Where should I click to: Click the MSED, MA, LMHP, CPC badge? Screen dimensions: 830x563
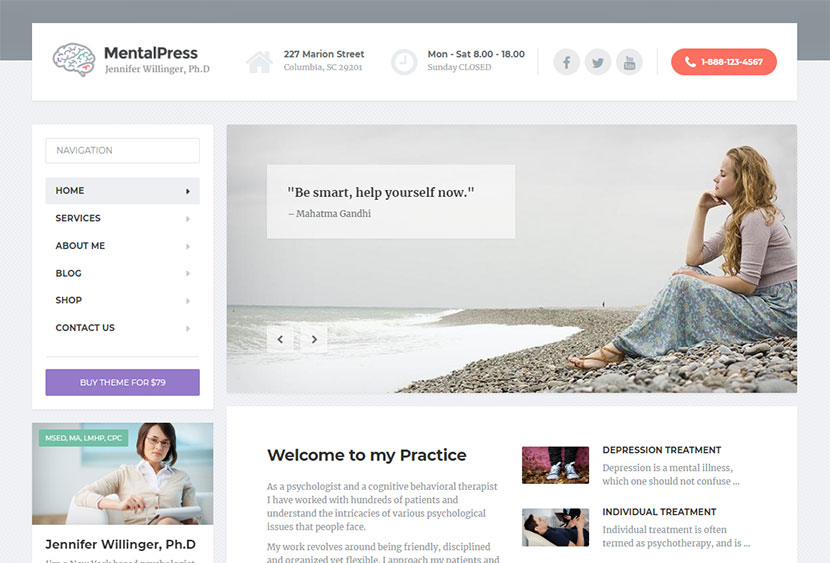pos(84,438)
